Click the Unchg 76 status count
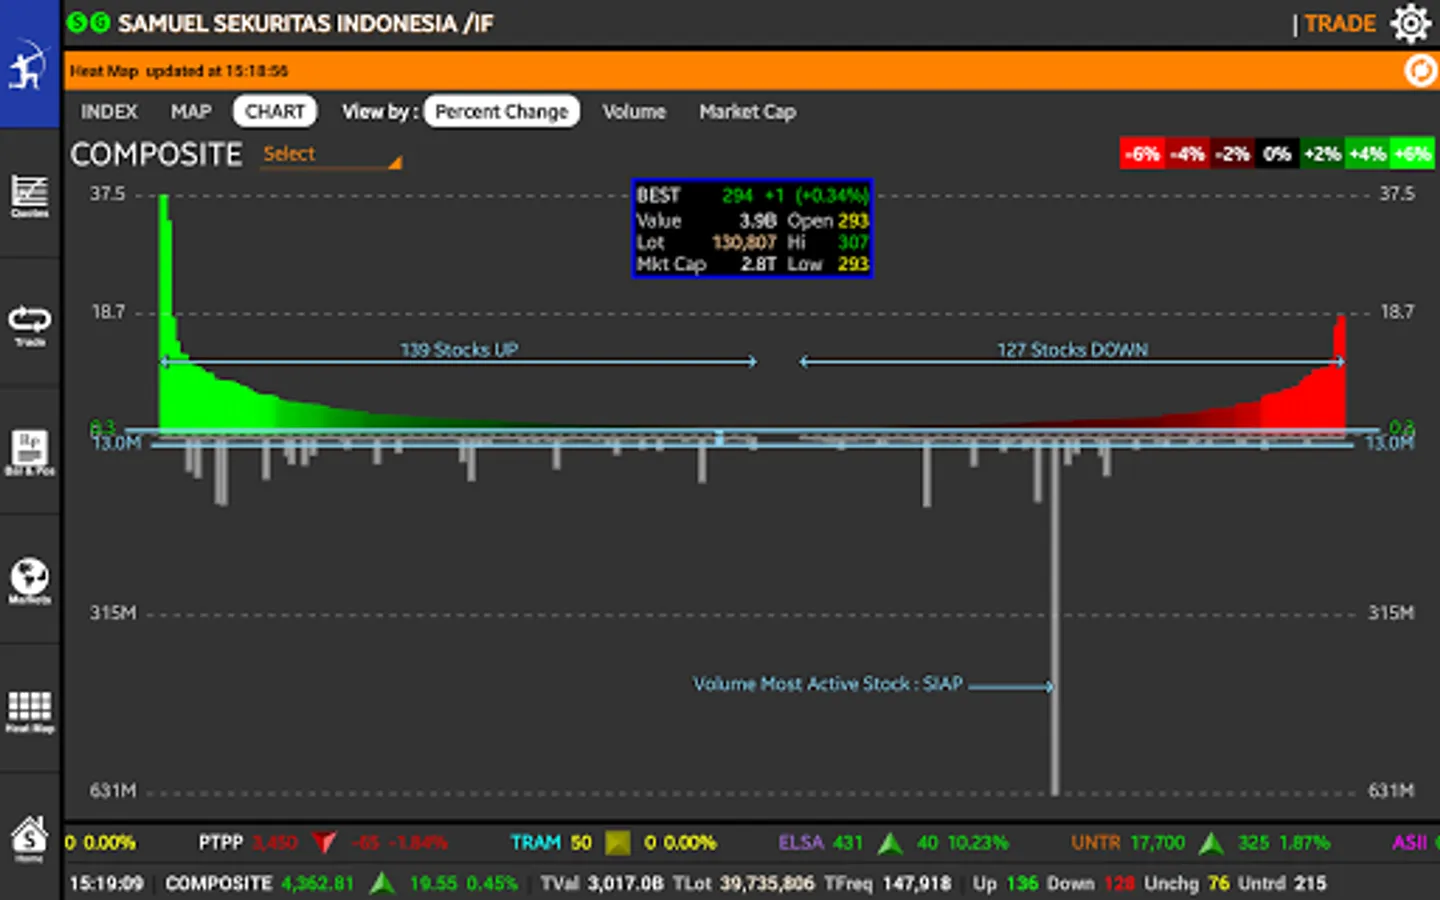 click(1186, 883)
